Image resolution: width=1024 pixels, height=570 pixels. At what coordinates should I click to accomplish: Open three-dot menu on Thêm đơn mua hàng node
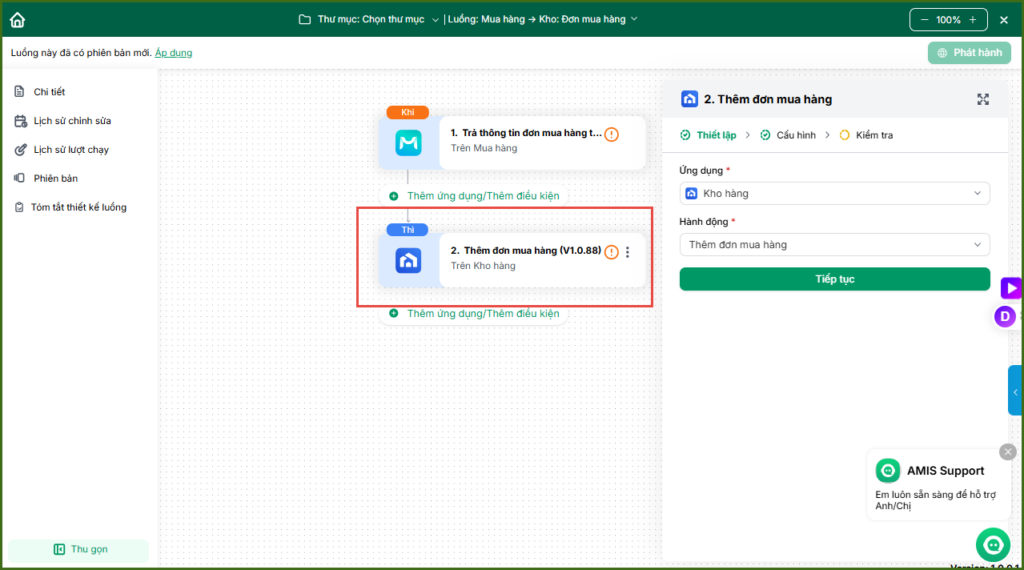(x=628, y=252)
